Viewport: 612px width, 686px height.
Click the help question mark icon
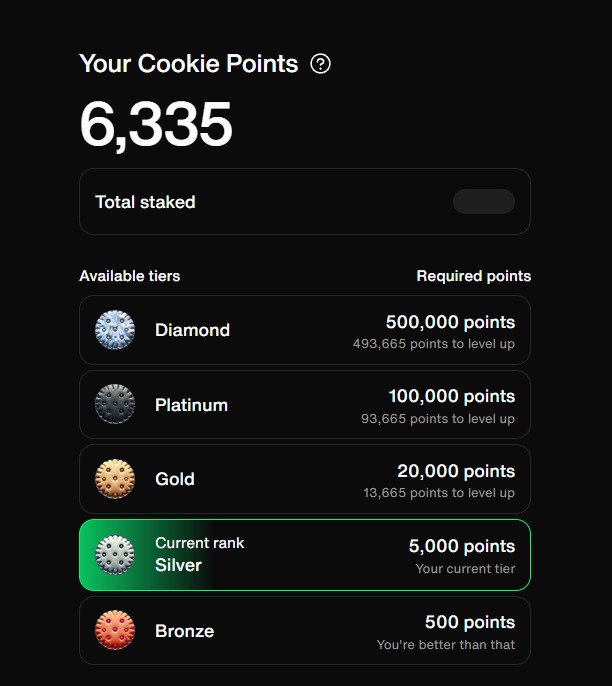(x=320, y=64)
